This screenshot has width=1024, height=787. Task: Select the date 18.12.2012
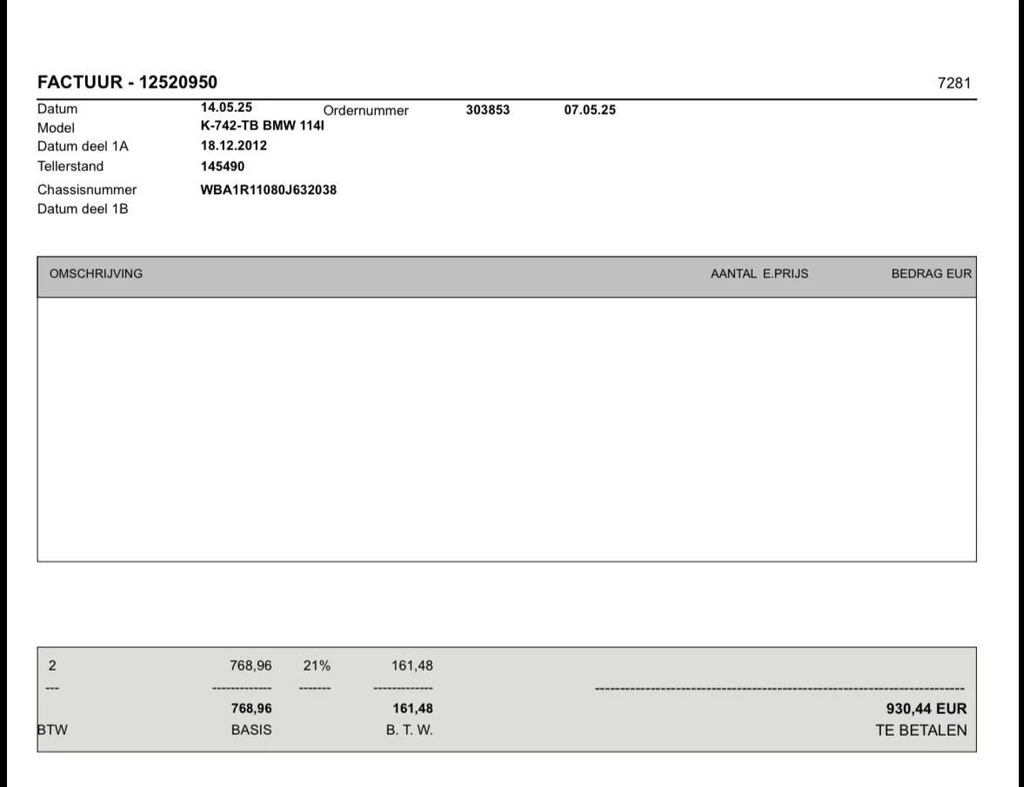click(234, 145)
